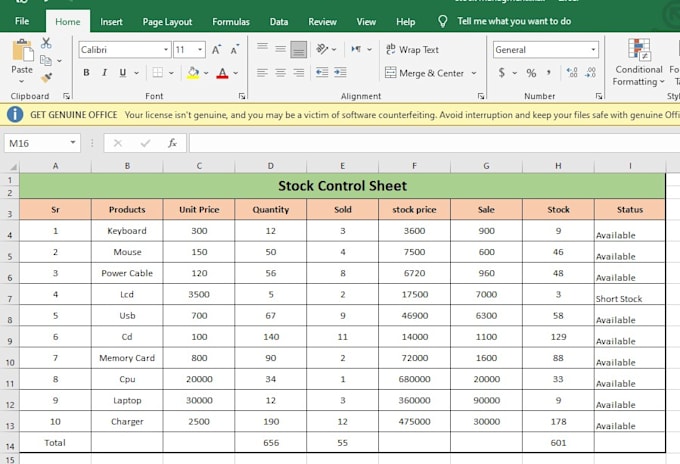Center text horizontally
680x464 pixels.
[281, 72]
